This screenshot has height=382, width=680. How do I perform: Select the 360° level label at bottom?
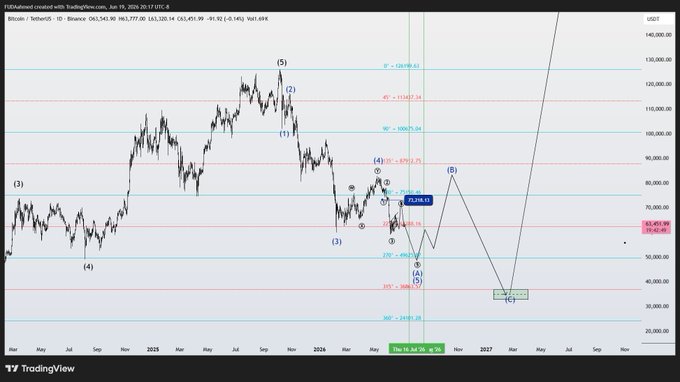pyautogui.click(x=402, y=318)
